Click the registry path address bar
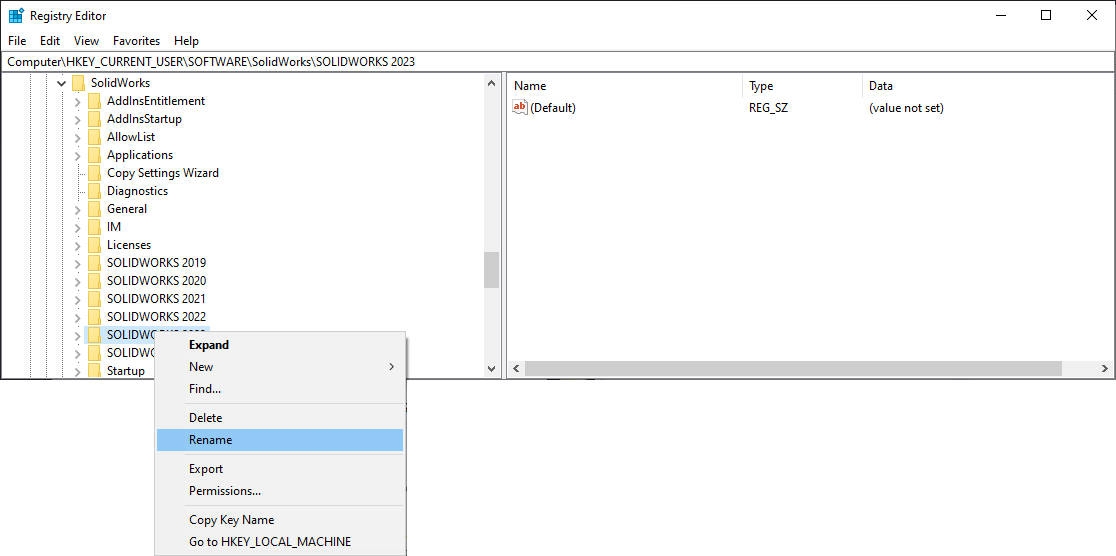The height and width of the screenshot is (556, 1116). (558, 62)
